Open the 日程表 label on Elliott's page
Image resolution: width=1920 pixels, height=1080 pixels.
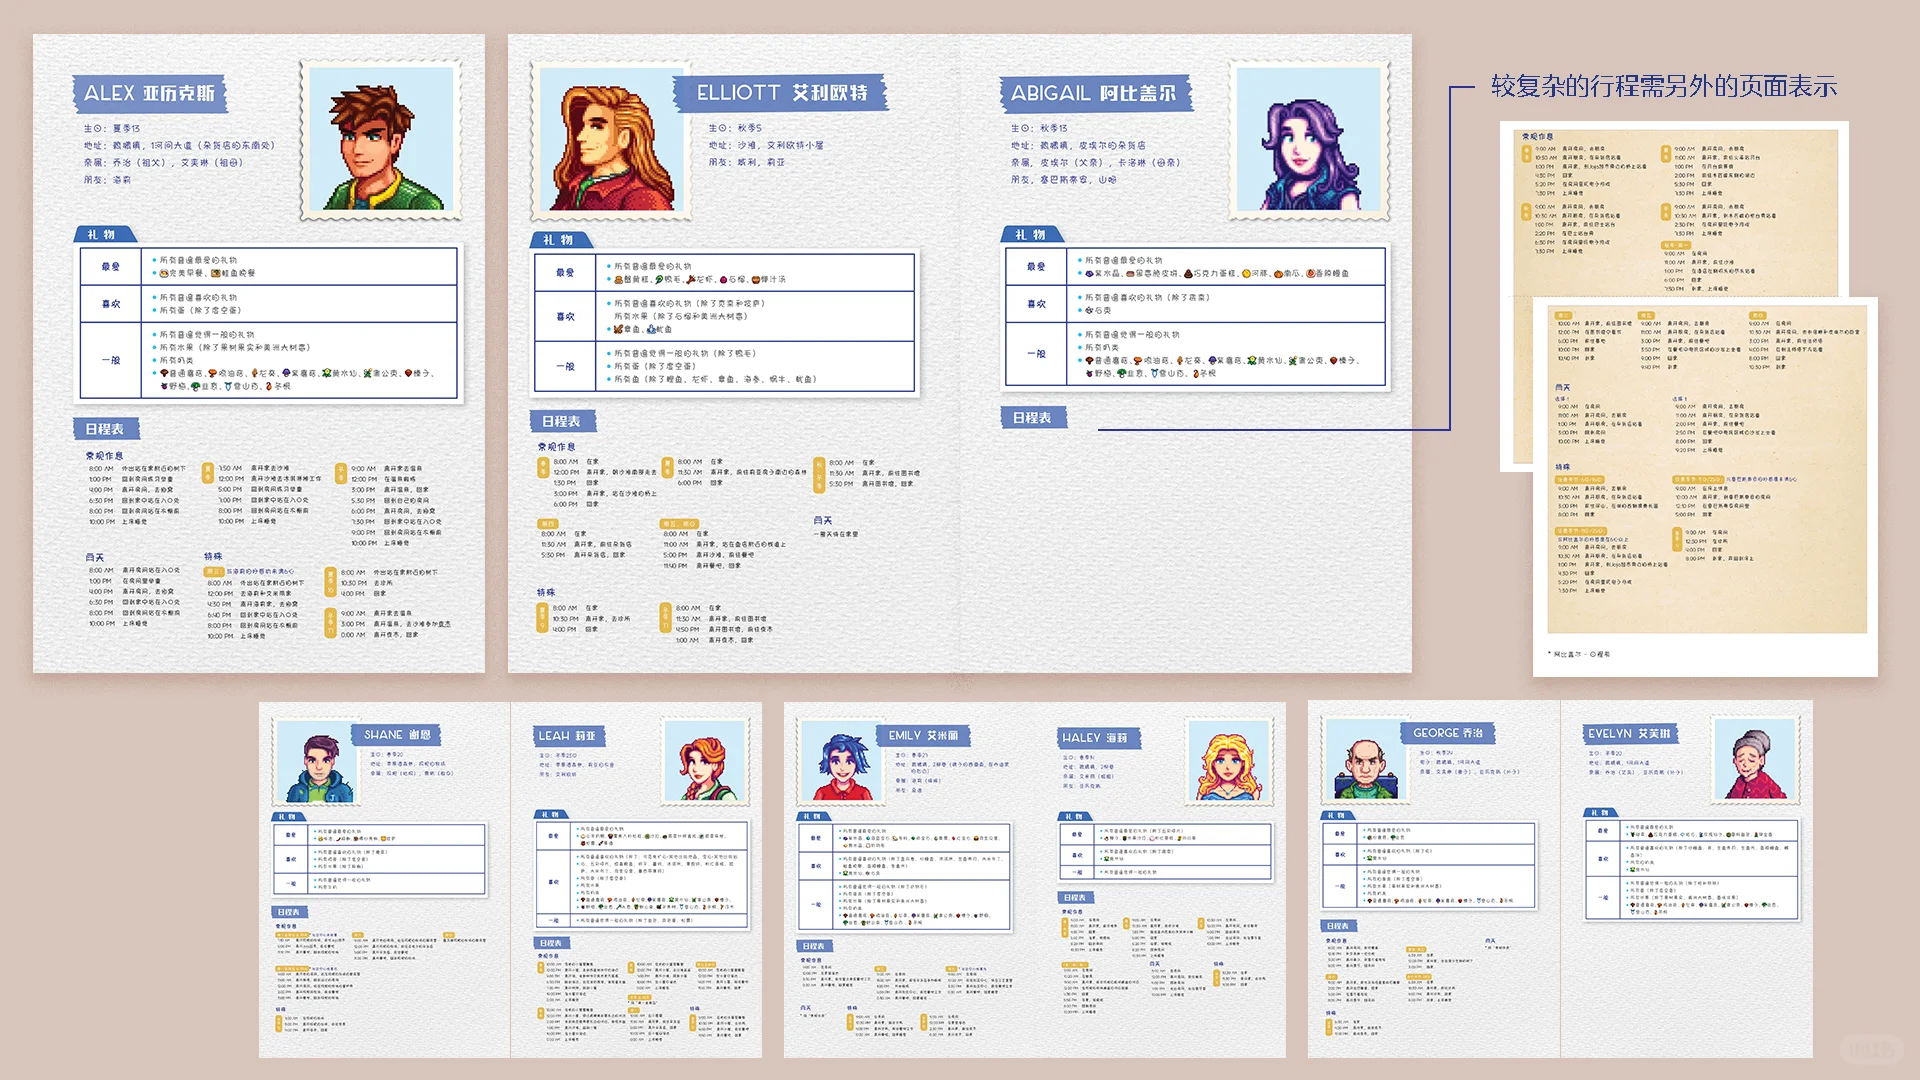tap(561, 422)
